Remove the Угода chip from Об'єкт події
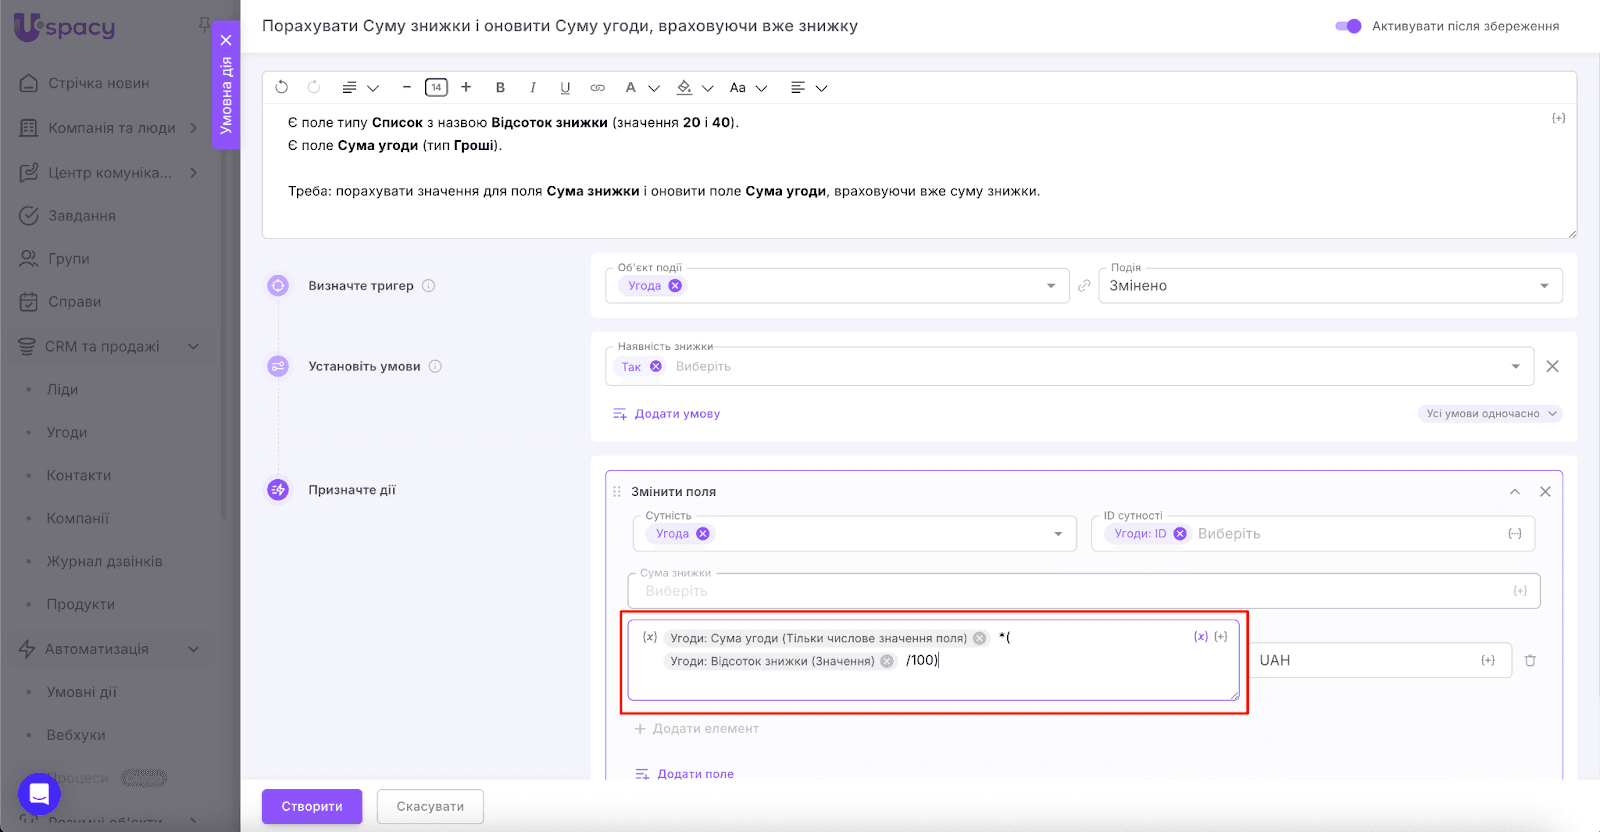The width and height of the screenshot is (1600, 832). [676, 286]
